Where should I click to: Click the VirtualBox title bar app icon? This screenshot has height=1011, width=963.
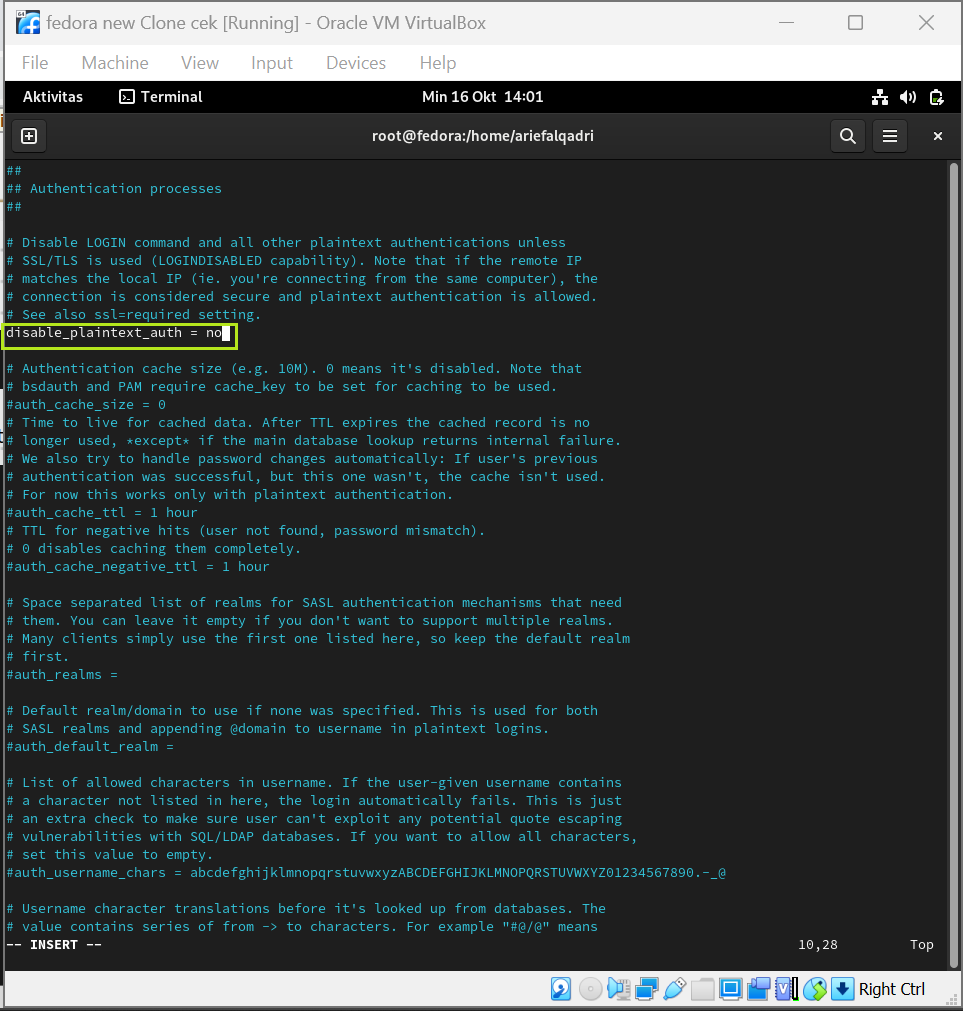coord(28,23)
